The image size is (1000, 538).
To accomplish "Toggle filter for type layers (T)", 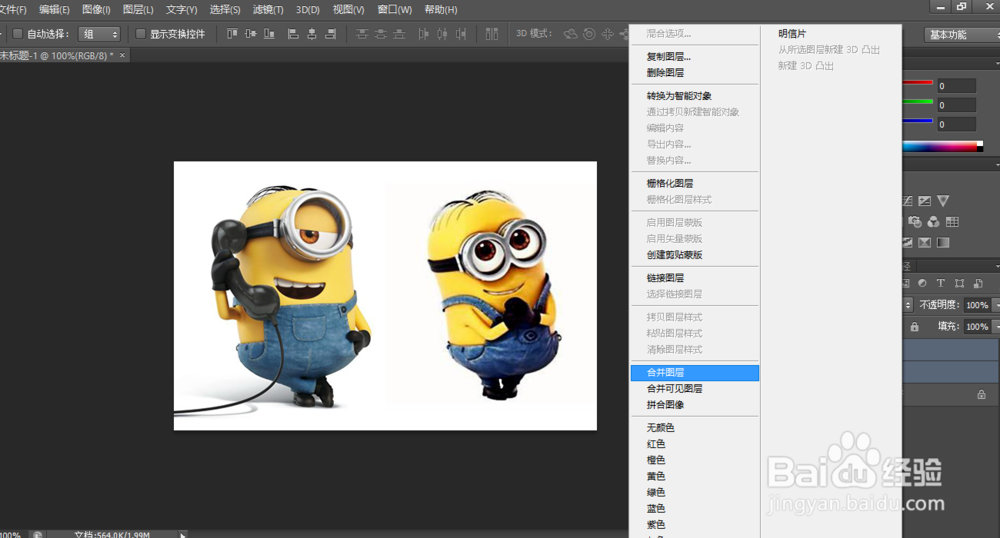I will point(941,283).
